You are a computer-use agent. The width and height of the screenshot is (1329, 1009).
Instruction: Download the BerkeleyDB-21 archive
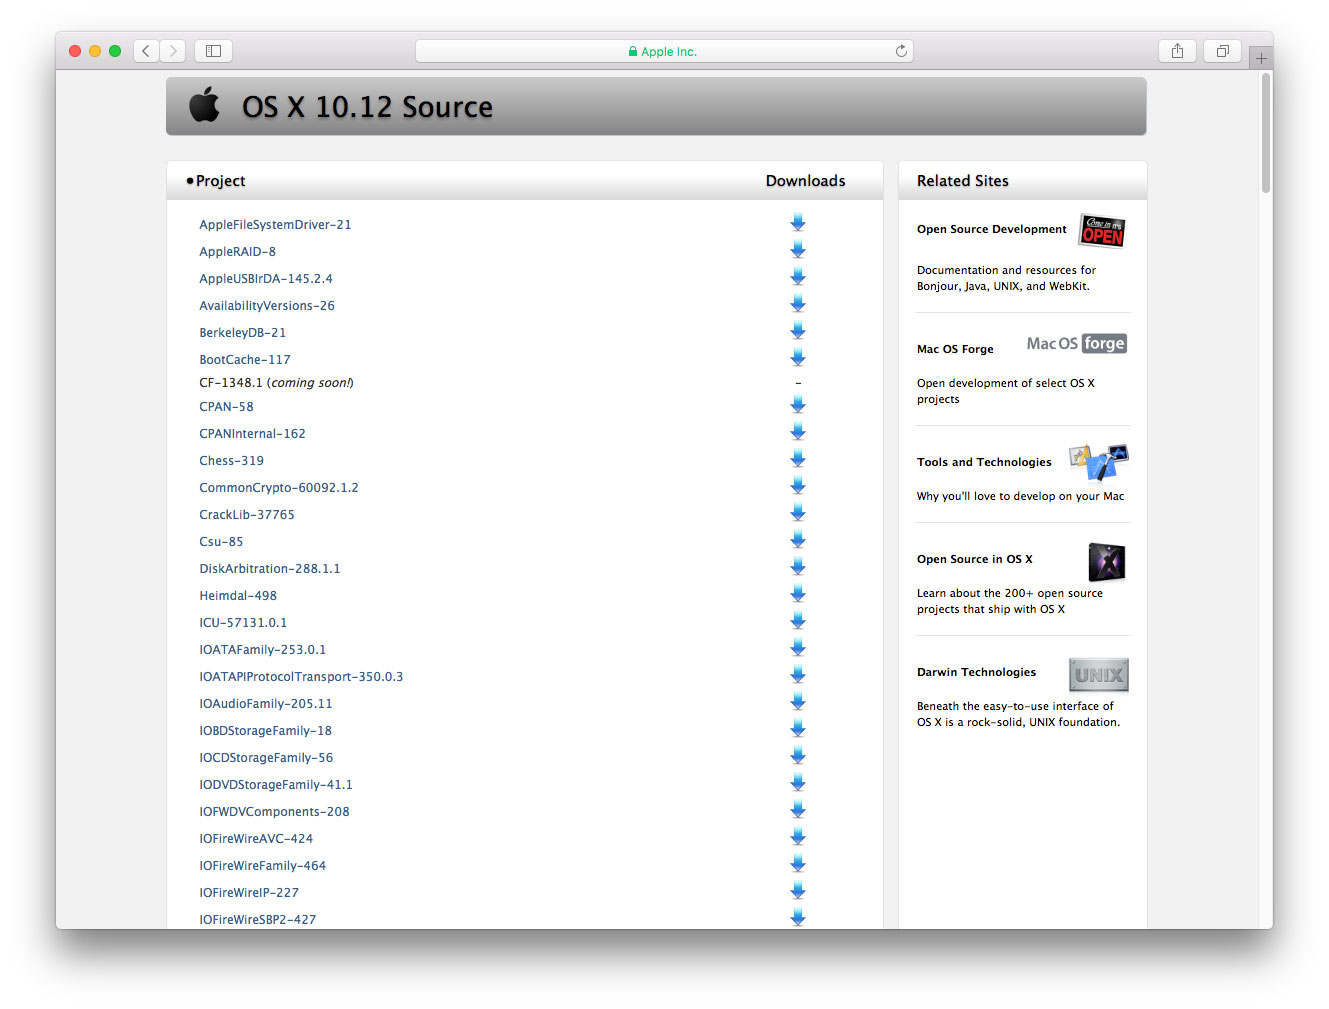(x=797, y=329)
